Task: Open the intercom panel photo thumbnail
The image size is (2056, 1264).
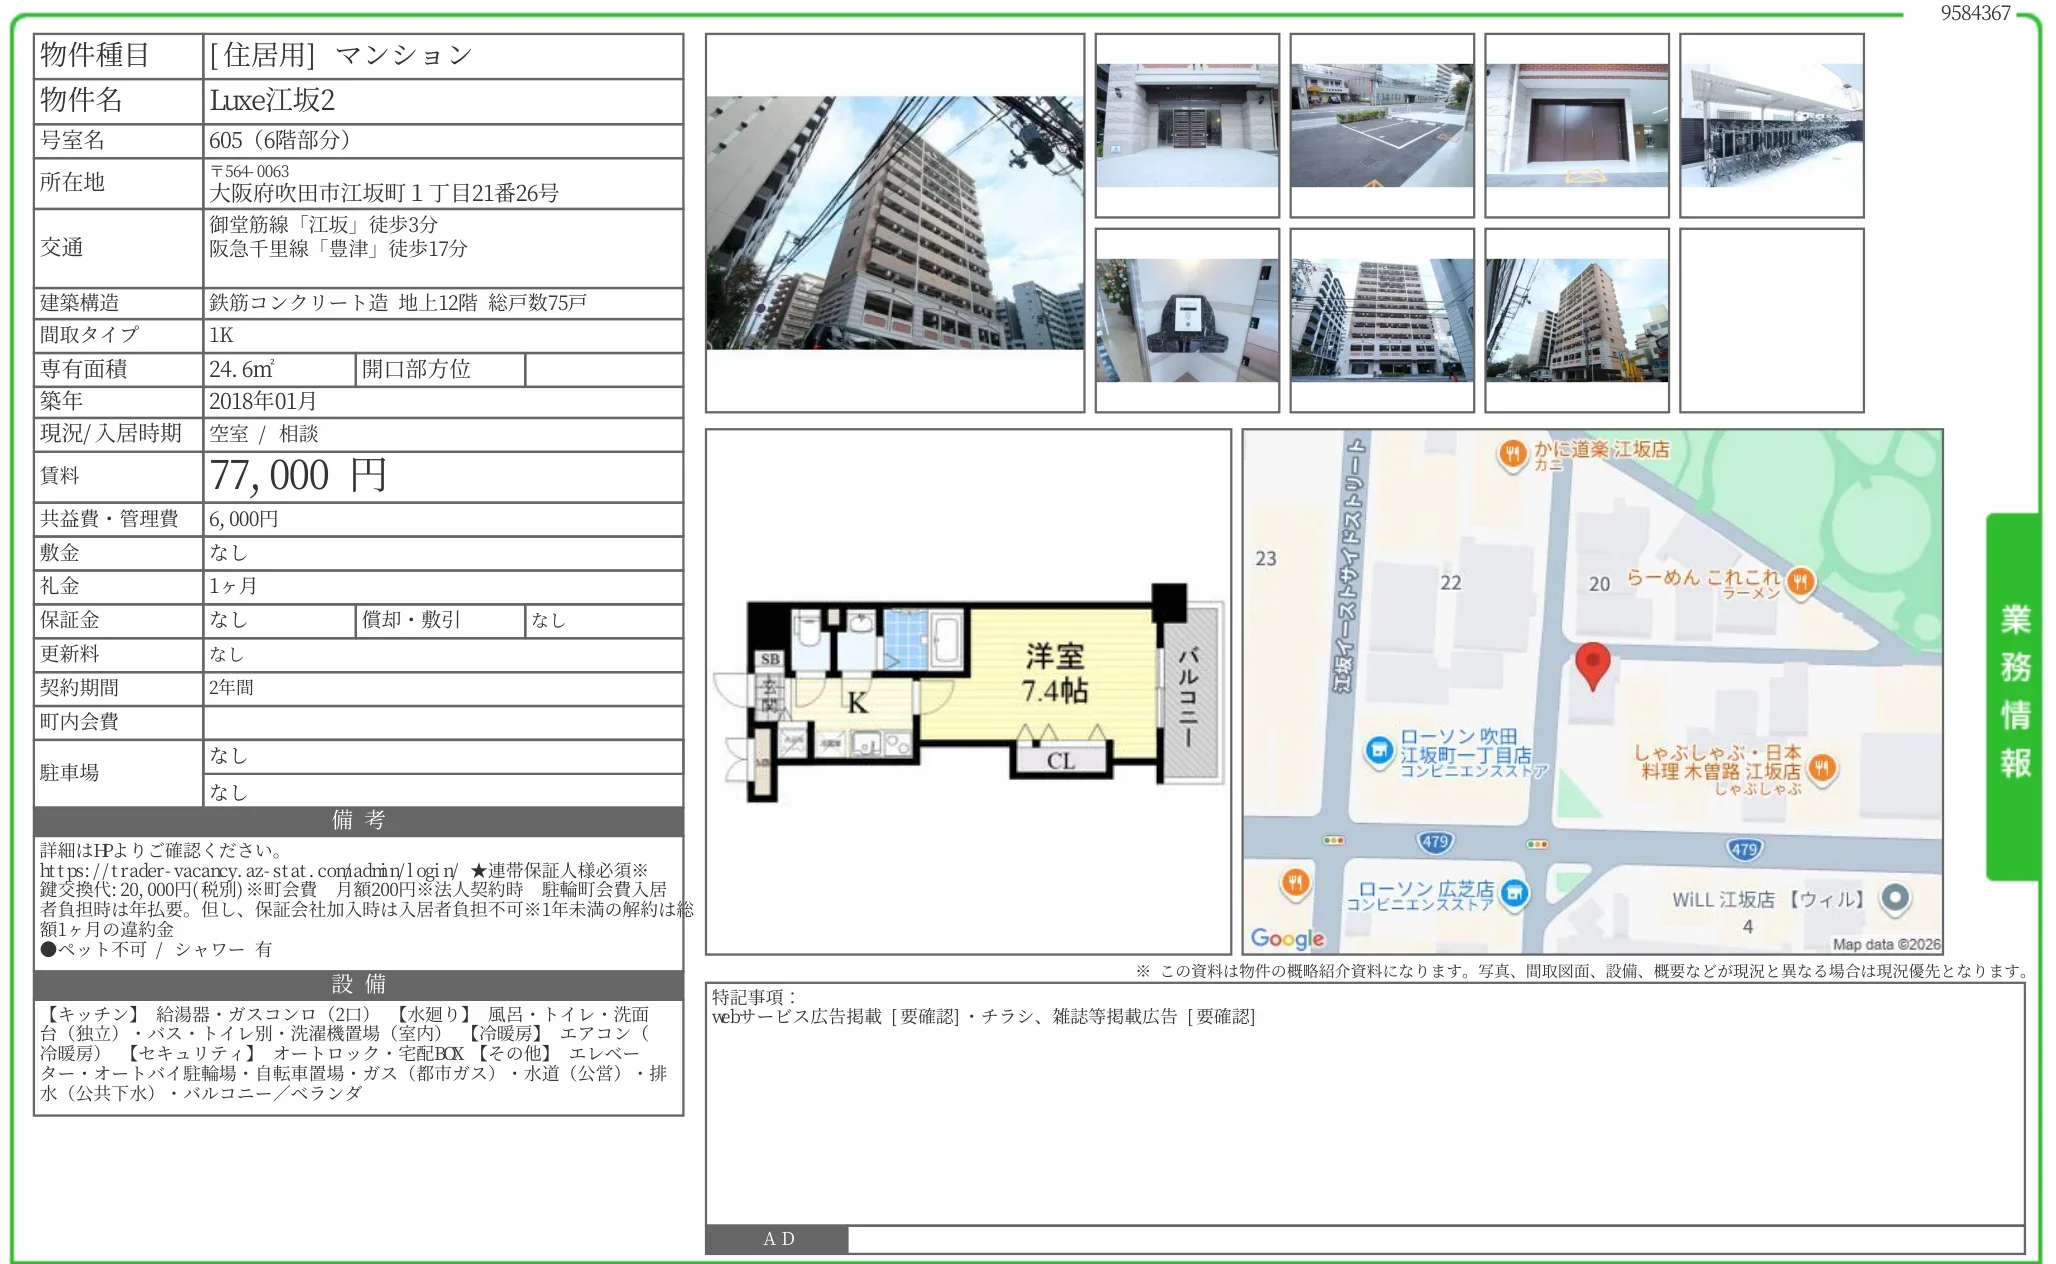Action: (1187, 320)
